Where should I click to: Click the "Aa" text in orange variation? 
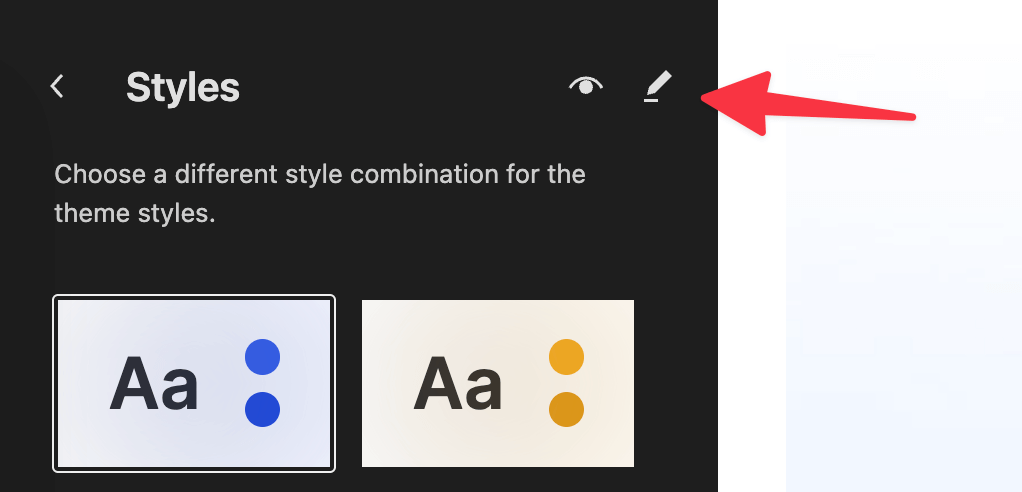click(x=457, y=384)
